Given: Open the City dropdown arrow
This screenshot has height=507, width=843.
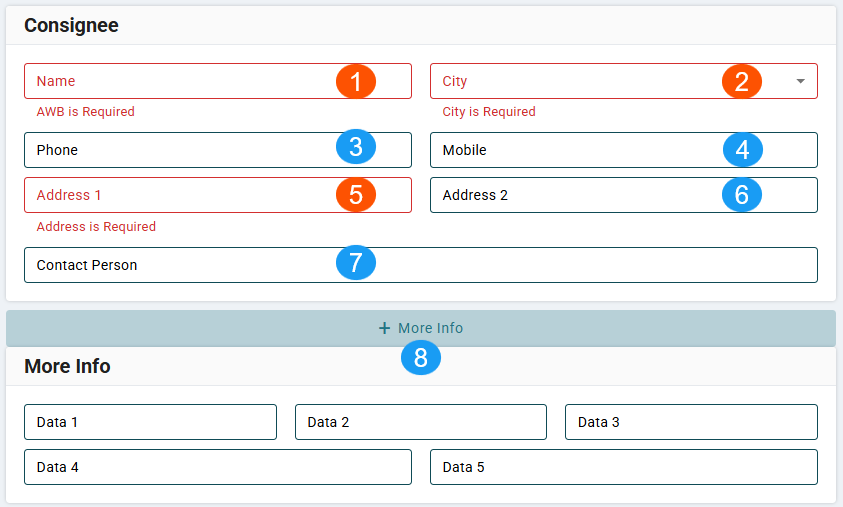Looking at the screenshot, I should point(800,82).
